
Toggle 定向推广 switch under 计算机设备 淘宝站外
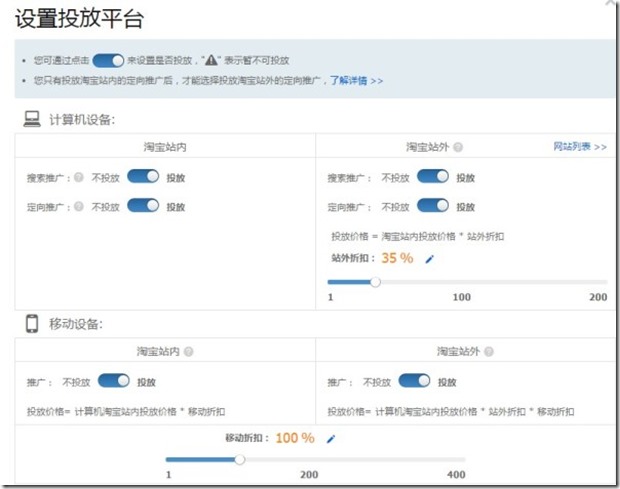tap(433, 207)
